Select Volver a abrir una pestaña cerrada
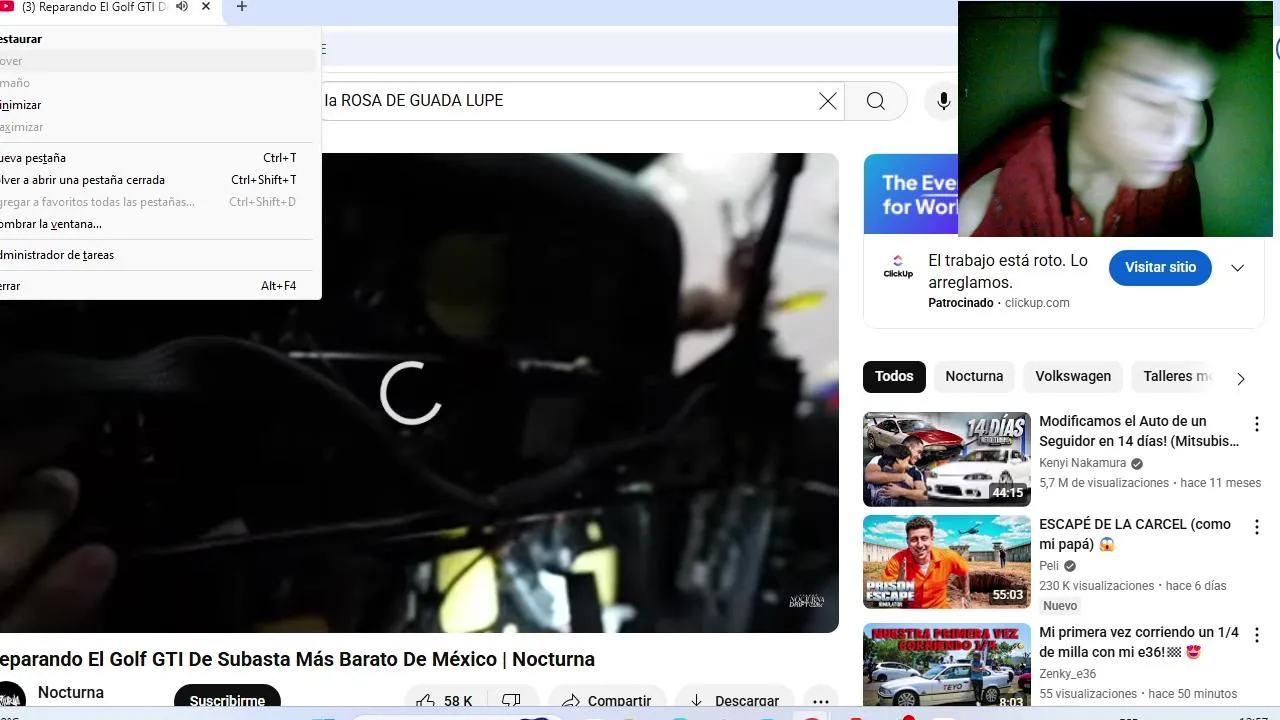The width and height of the screenshot is (1280, 720). [158, 180]
